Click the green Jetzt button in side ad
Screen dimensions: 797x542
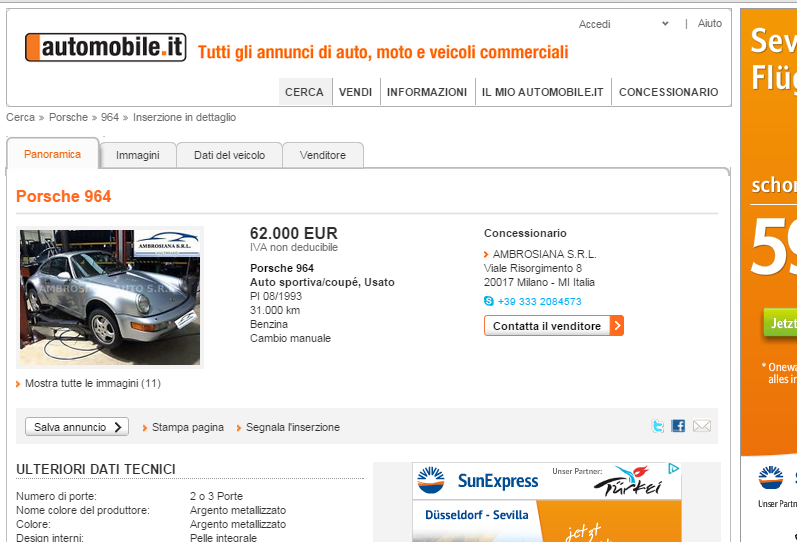pos(781,323)
